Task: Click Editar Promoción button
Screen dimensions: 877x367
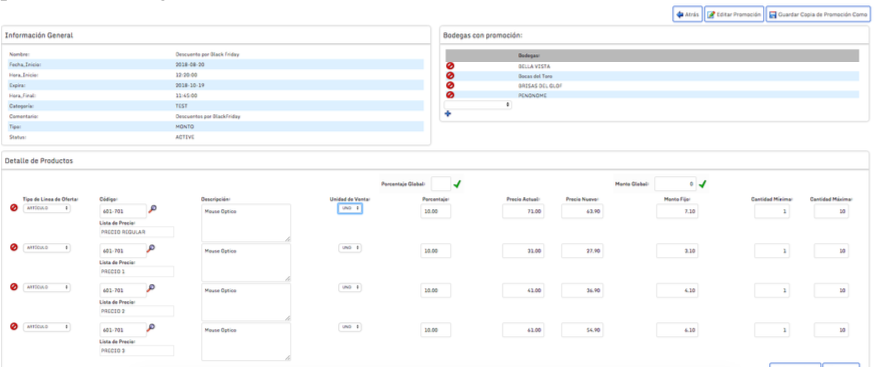Action: pyautogui.click(x=734, y=15)
